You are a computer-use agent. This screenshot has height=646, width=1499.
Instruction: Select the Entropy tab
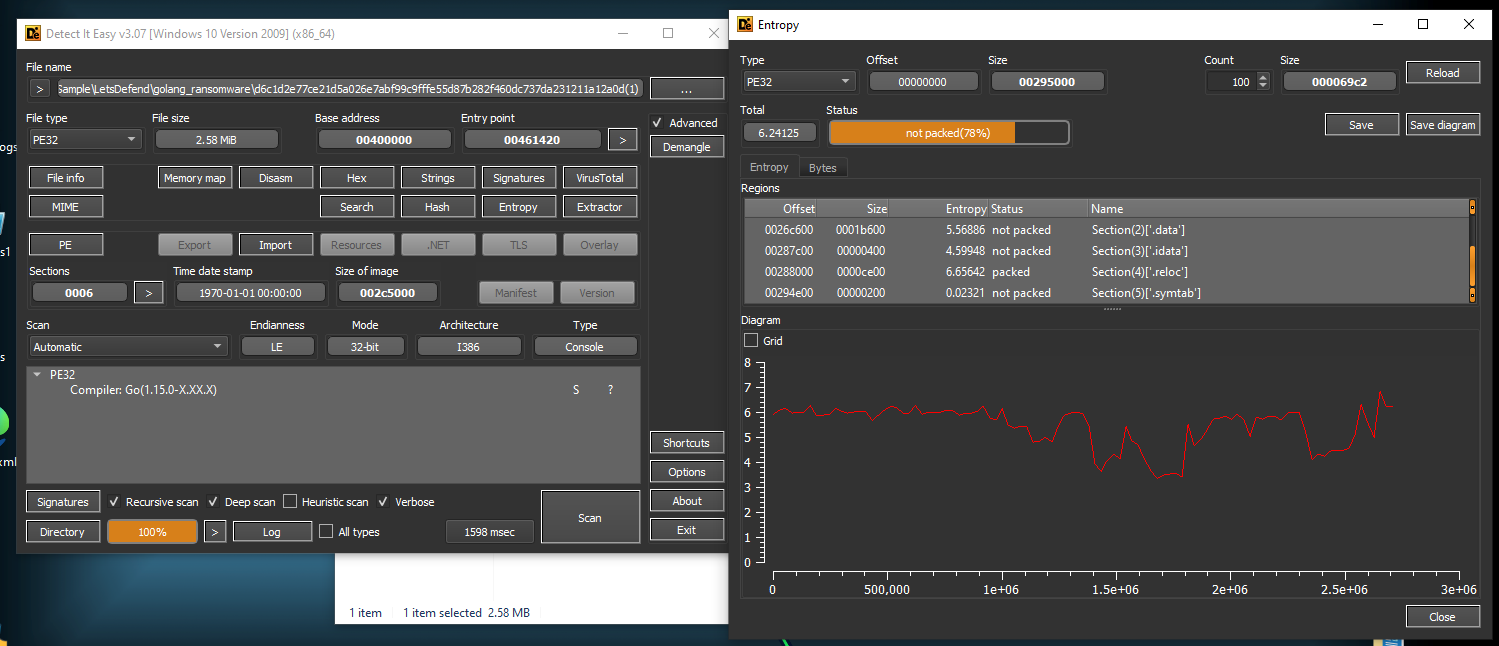coord(769,168)
